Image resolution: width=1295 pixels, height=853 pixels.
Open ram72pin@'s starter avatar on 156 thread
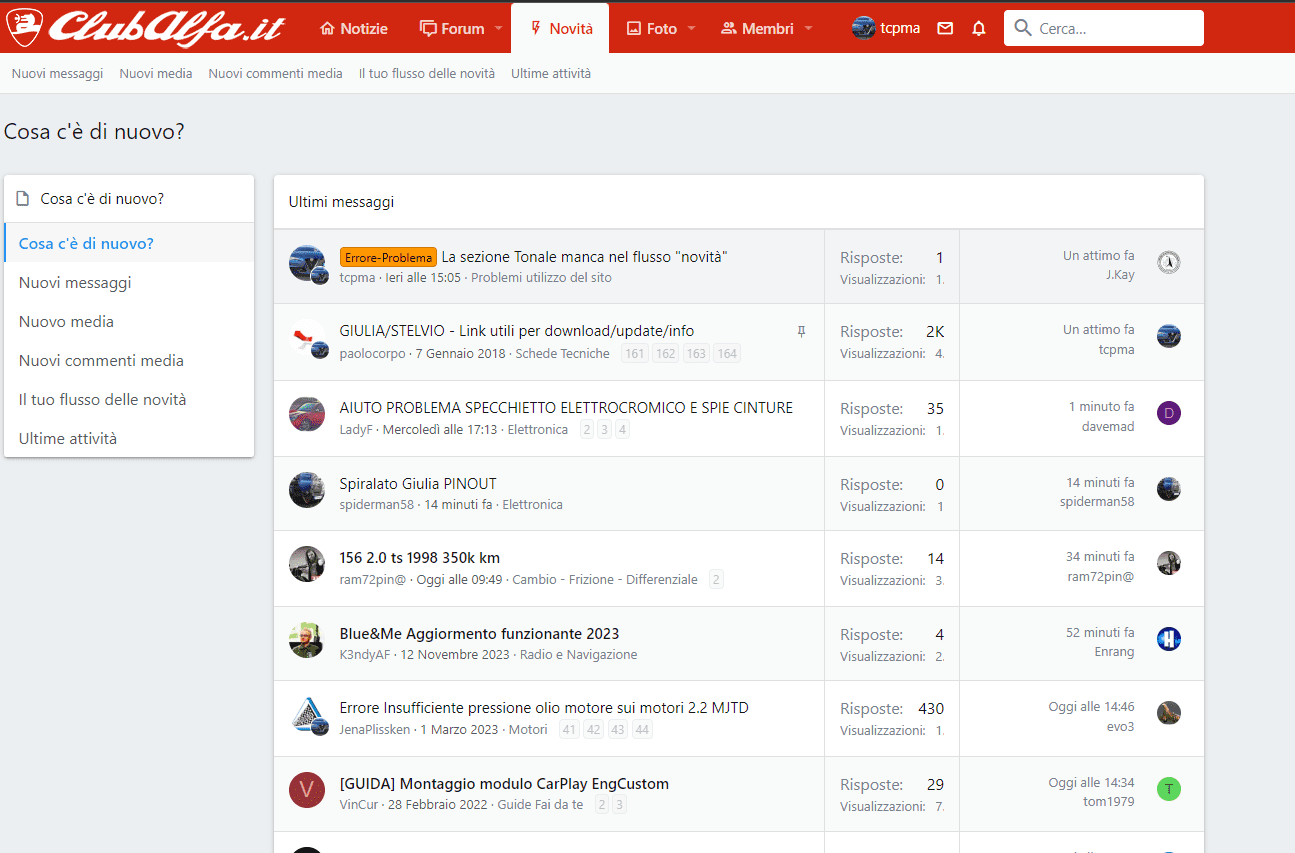307,564
